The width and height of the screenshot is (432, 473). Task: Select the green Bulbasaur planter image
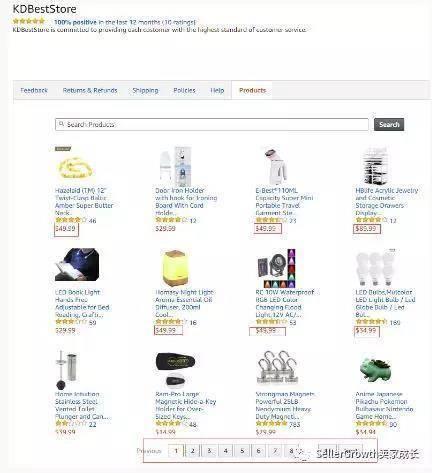(x=375, y=370)
